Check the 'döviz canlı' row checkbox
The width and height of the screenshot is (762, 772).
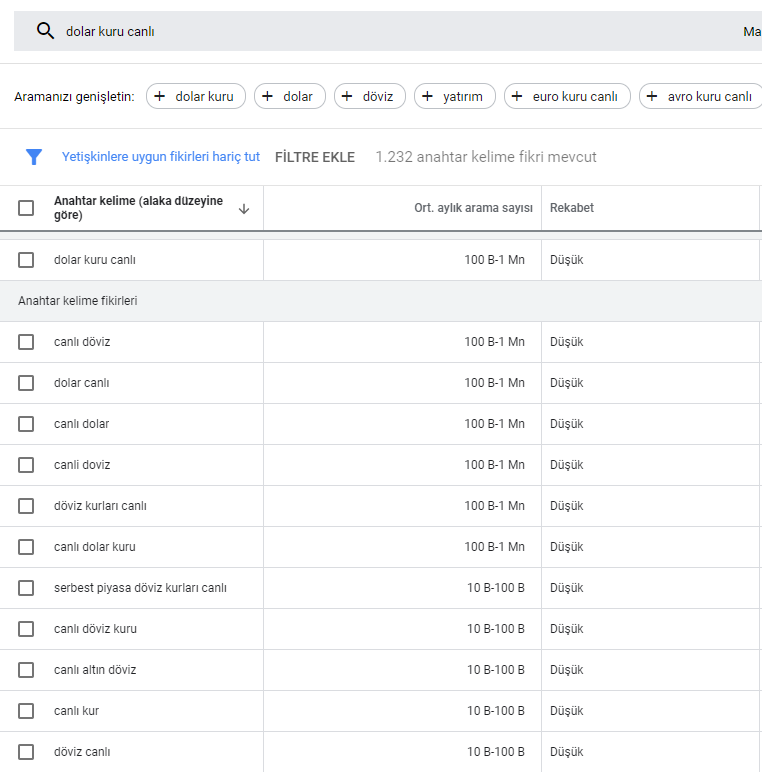[x=26, y=752]
